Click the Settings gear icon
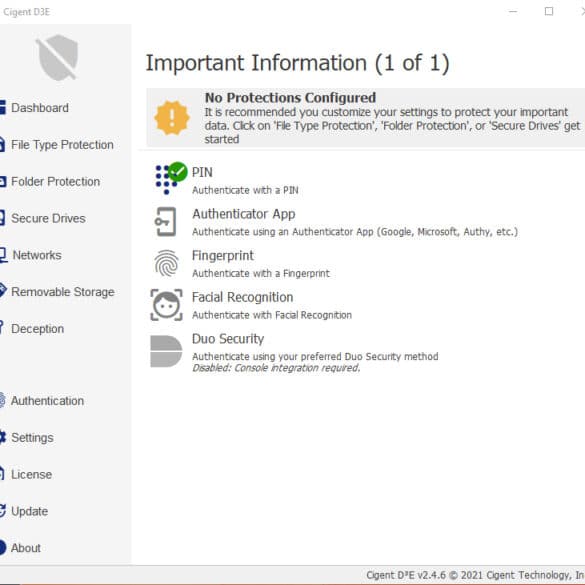The width and height of the screenshot is (585, 585). (3, 437)
